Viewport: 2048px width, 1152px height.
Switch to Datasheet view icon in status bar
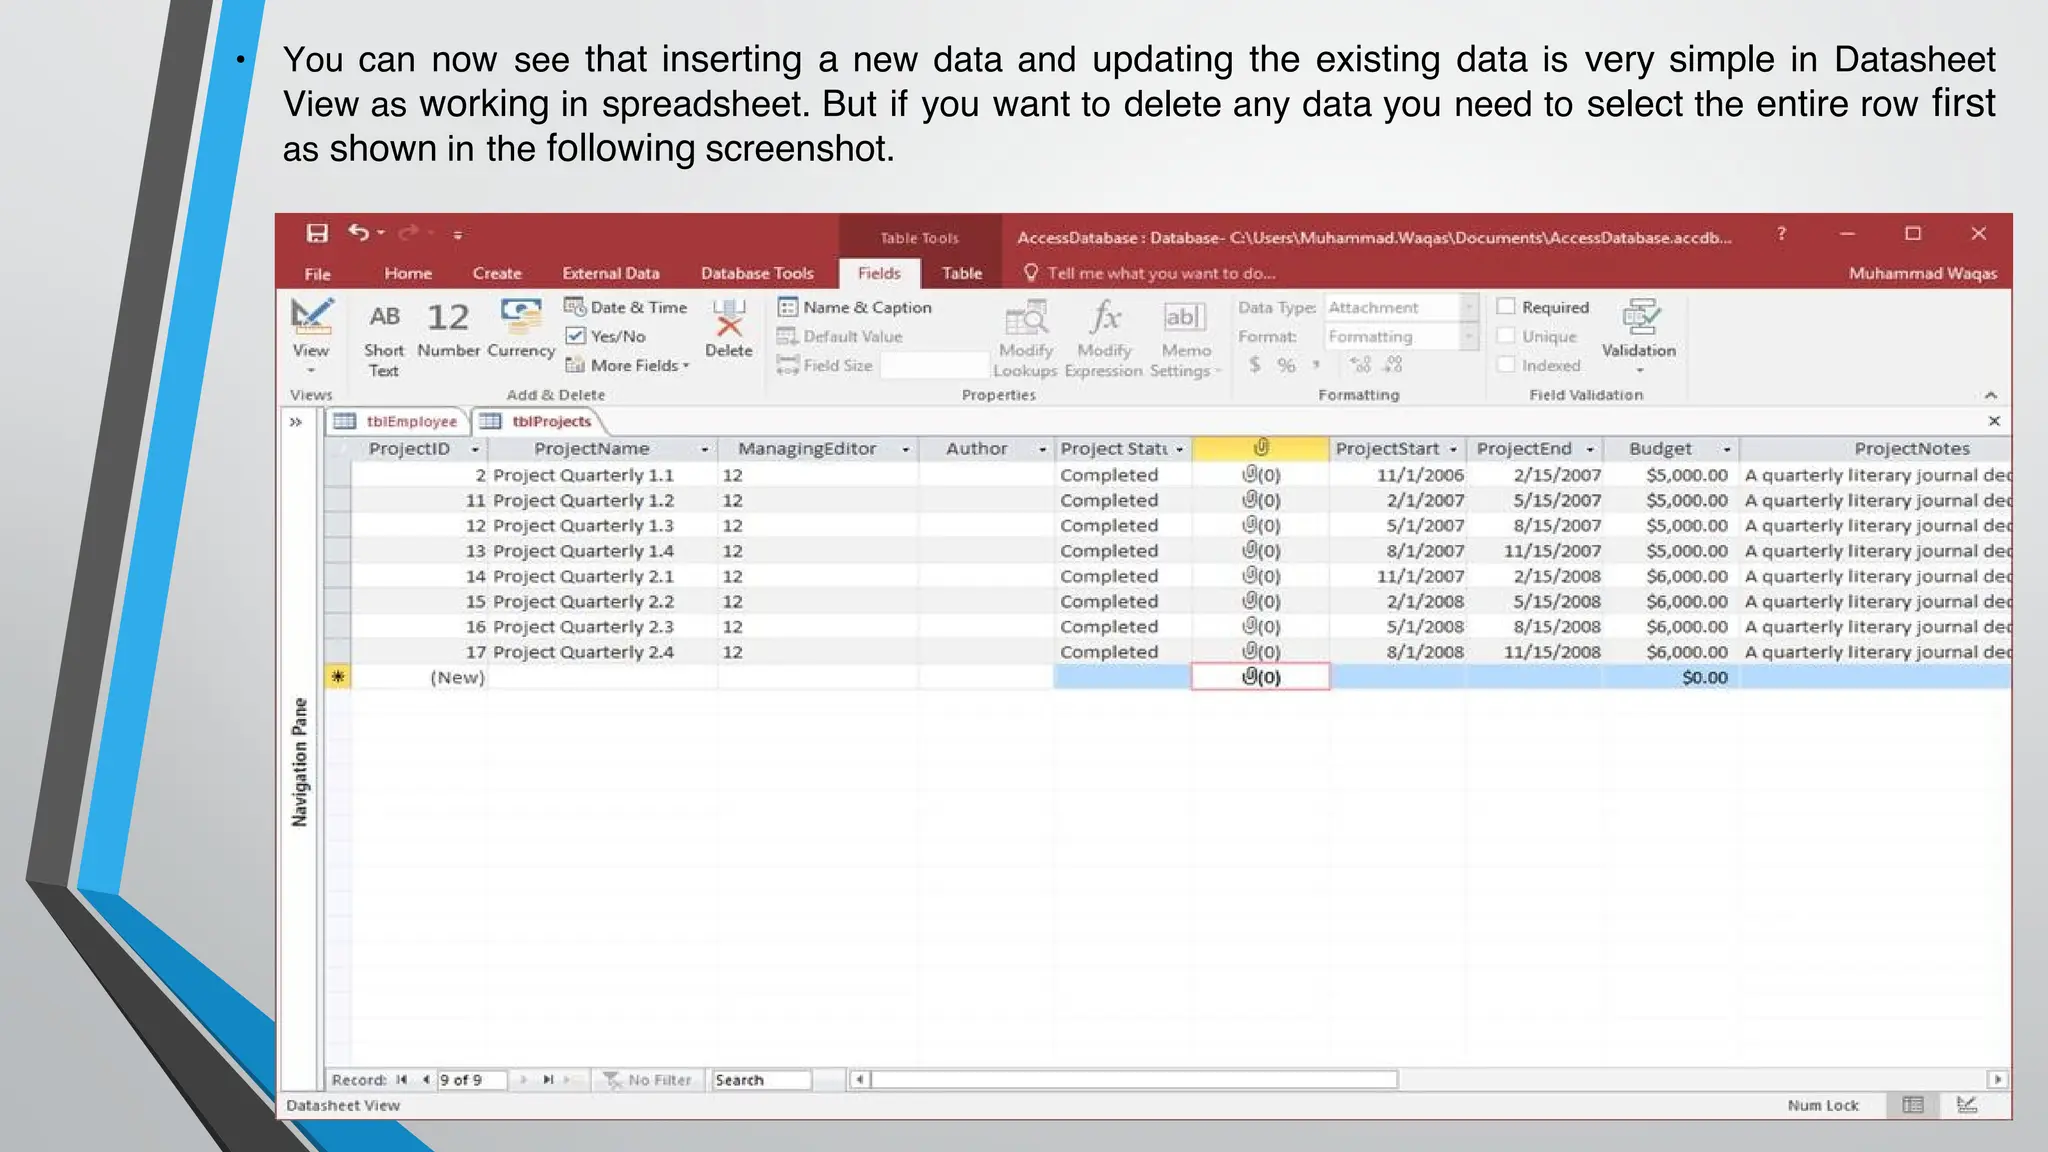[x=1913, y=1104]
